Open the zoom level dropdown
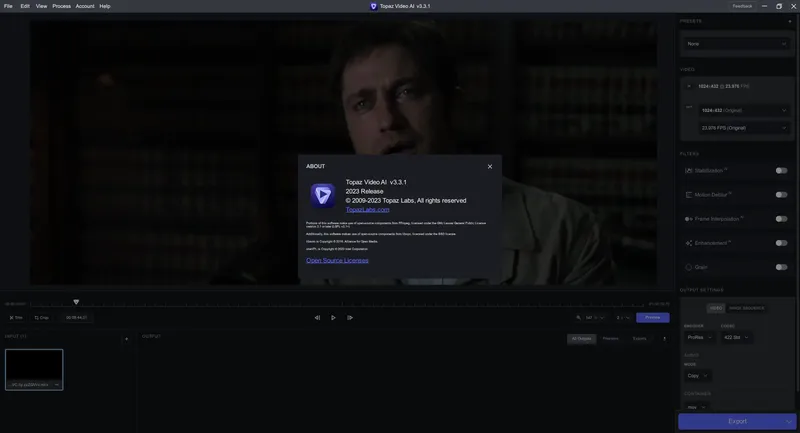This screenshot has height=433, width=800. (594, 318)
